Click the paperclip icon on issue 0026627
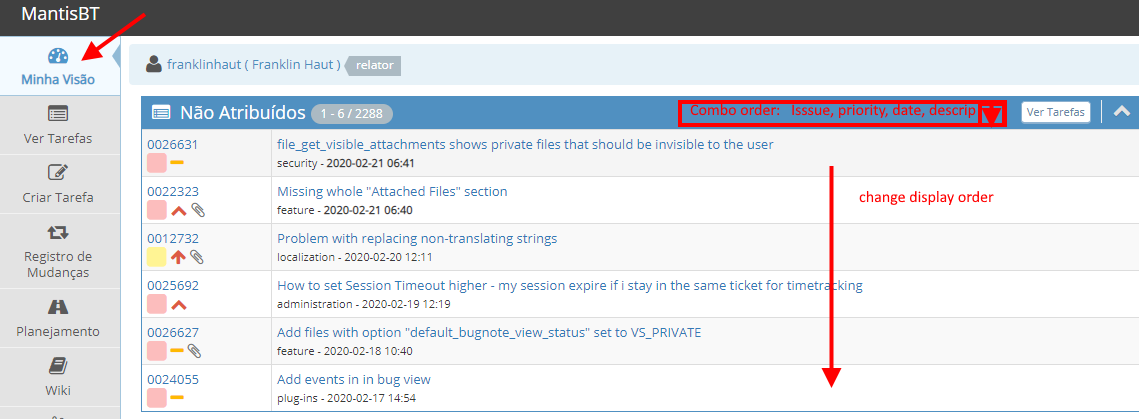 click(195, 351)
